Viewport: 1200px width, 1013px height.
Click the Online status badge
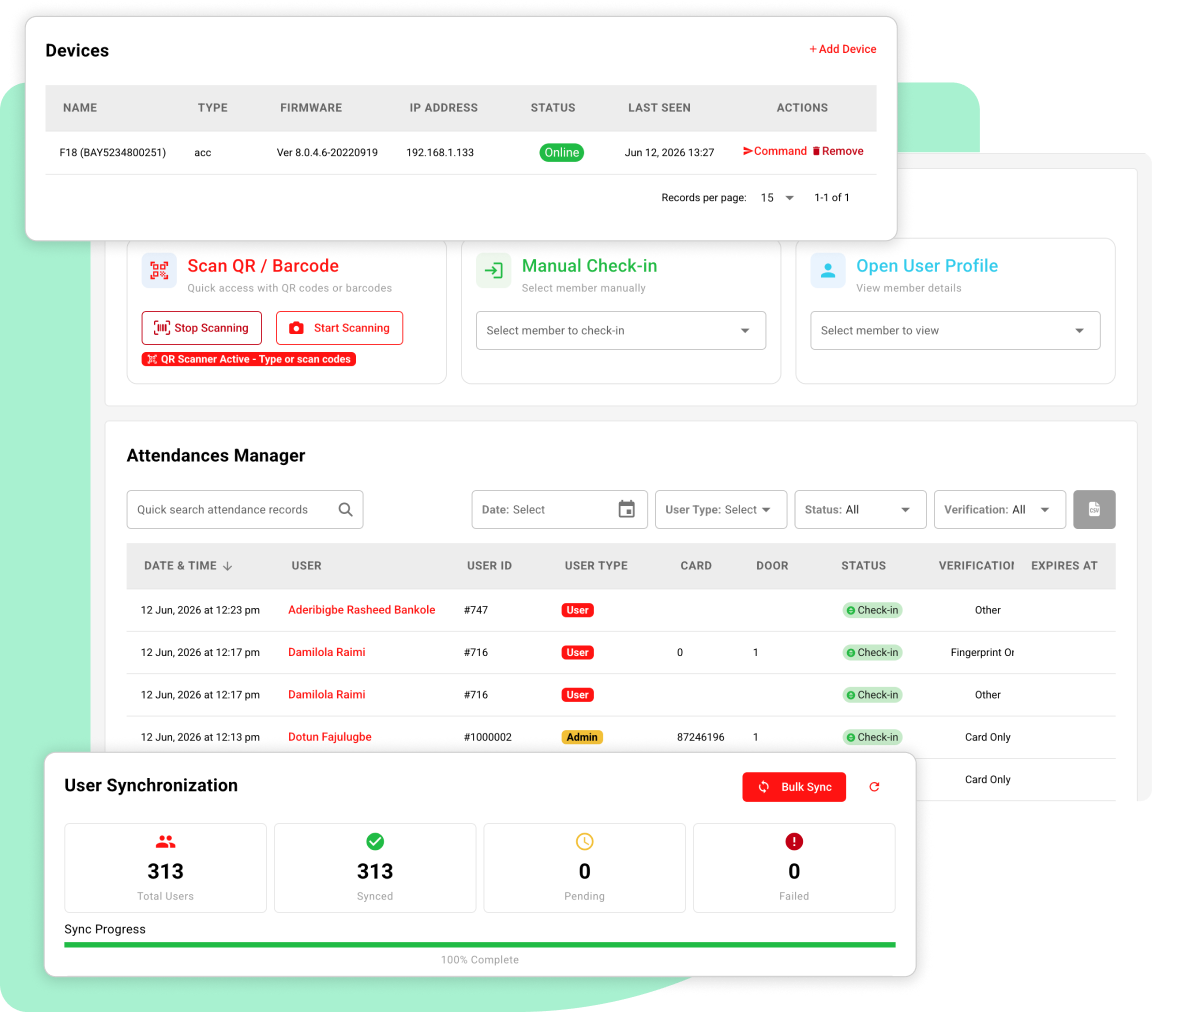pyautogui.click(x=562, y=153)
